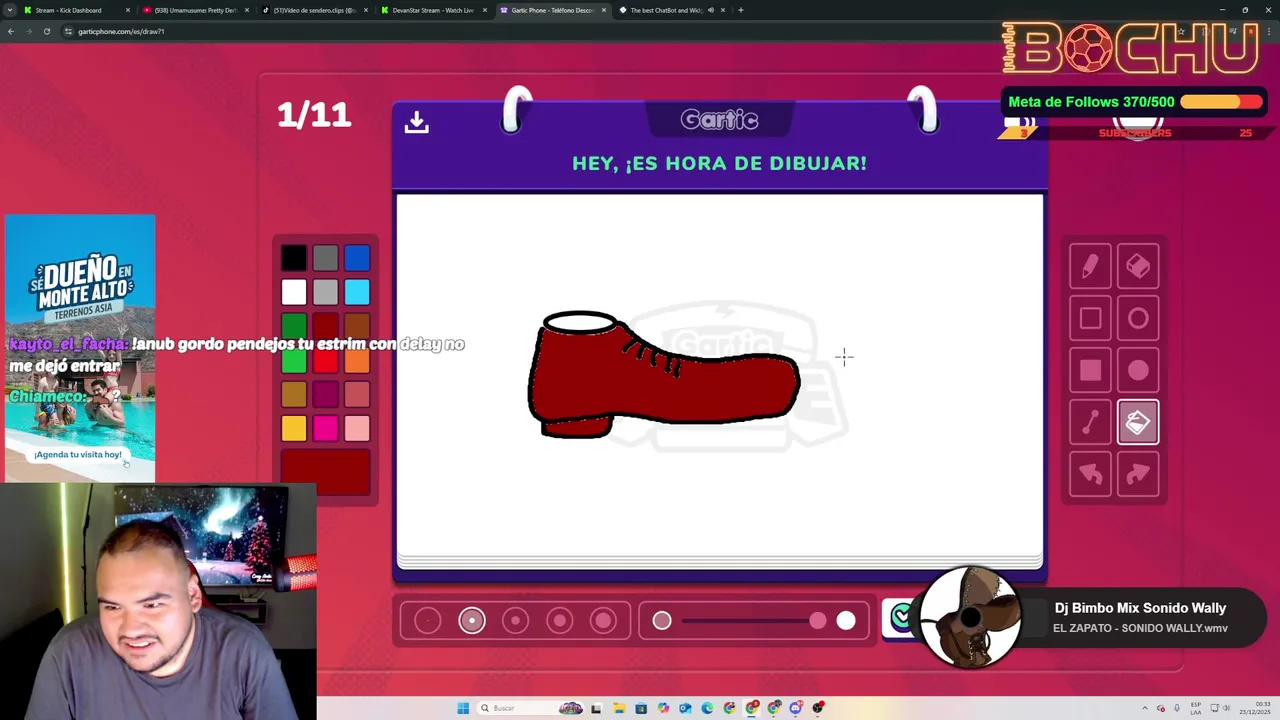Viewport: 1280px width, 720px height.
Task: Pick the light gray color swatch
Action: pyautogui.click(x=325, y=292)
